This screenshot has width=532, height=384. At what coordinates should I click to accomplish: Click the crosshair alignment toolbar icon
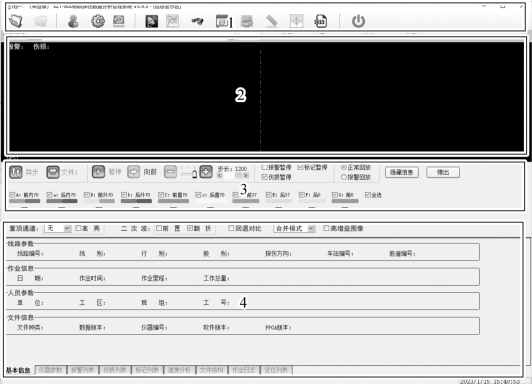[x=296, y=21]
